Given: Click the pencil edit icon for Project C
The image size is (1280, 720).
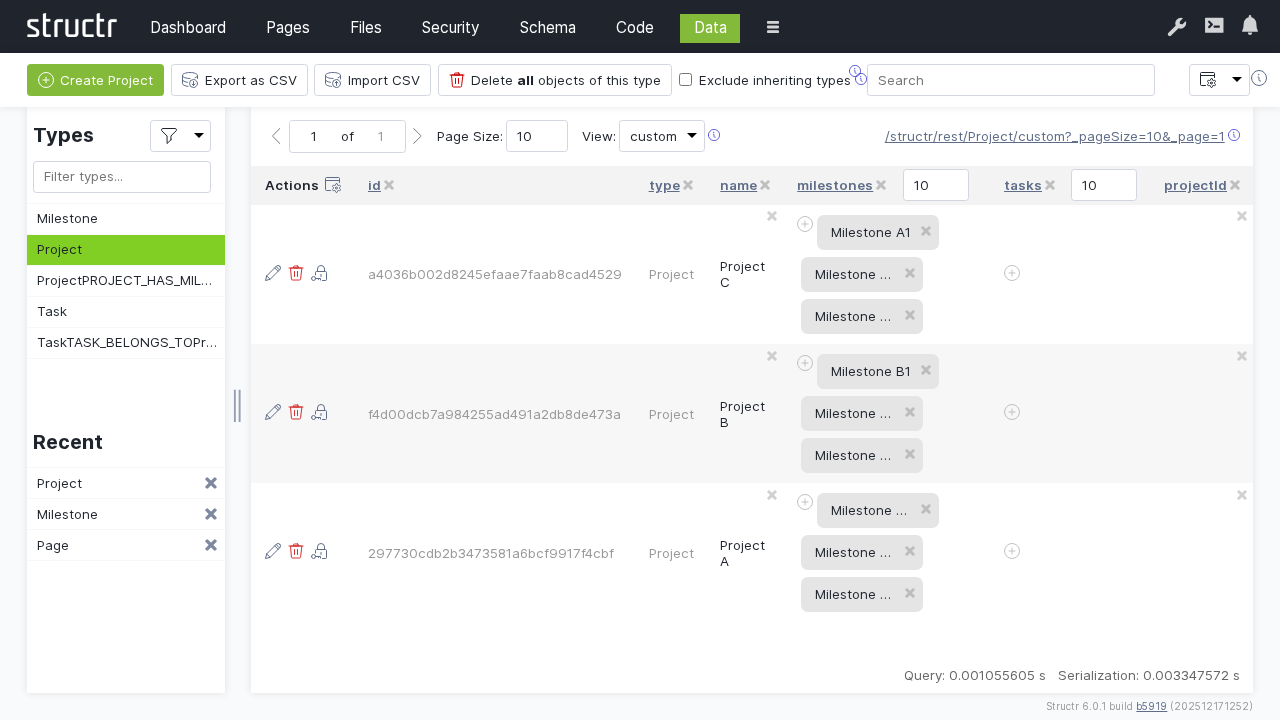Looking at the screenshot, I should click(x=273, y=273).
